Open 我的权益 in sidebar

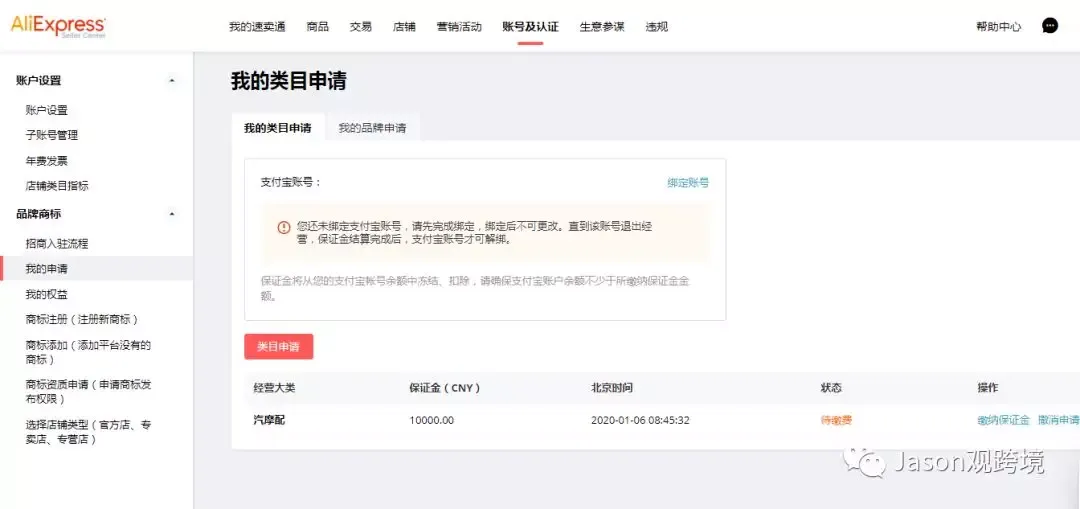[47, 294]
